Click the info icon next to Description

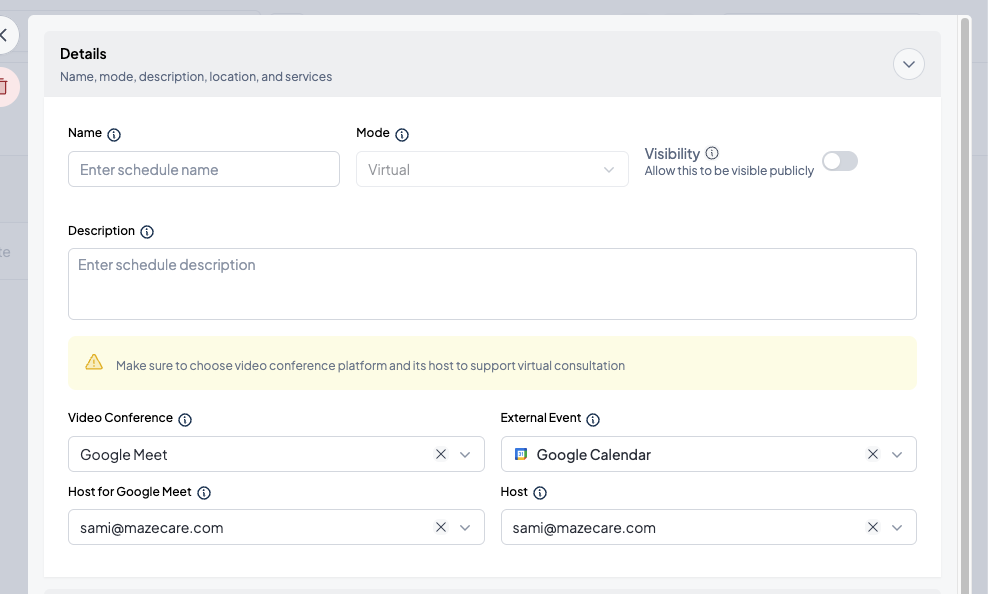(x=147, y=232)
